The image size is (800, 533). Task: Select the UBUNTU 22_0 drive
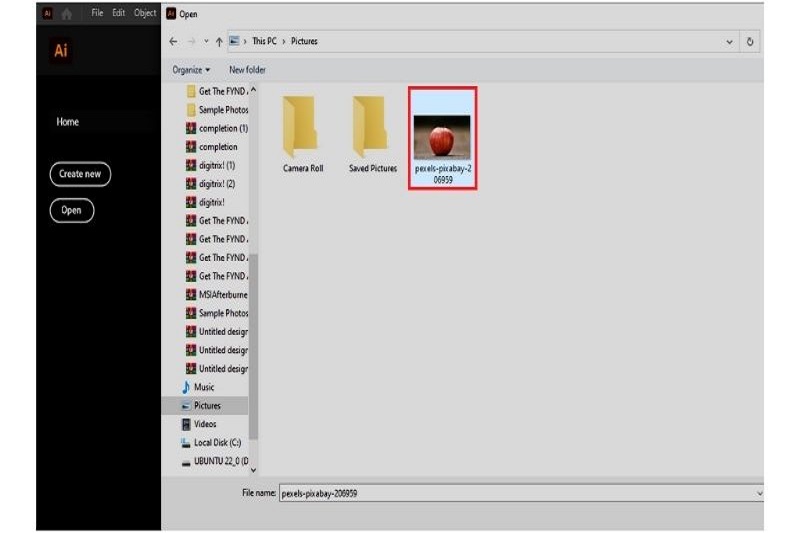coord(215,461)
